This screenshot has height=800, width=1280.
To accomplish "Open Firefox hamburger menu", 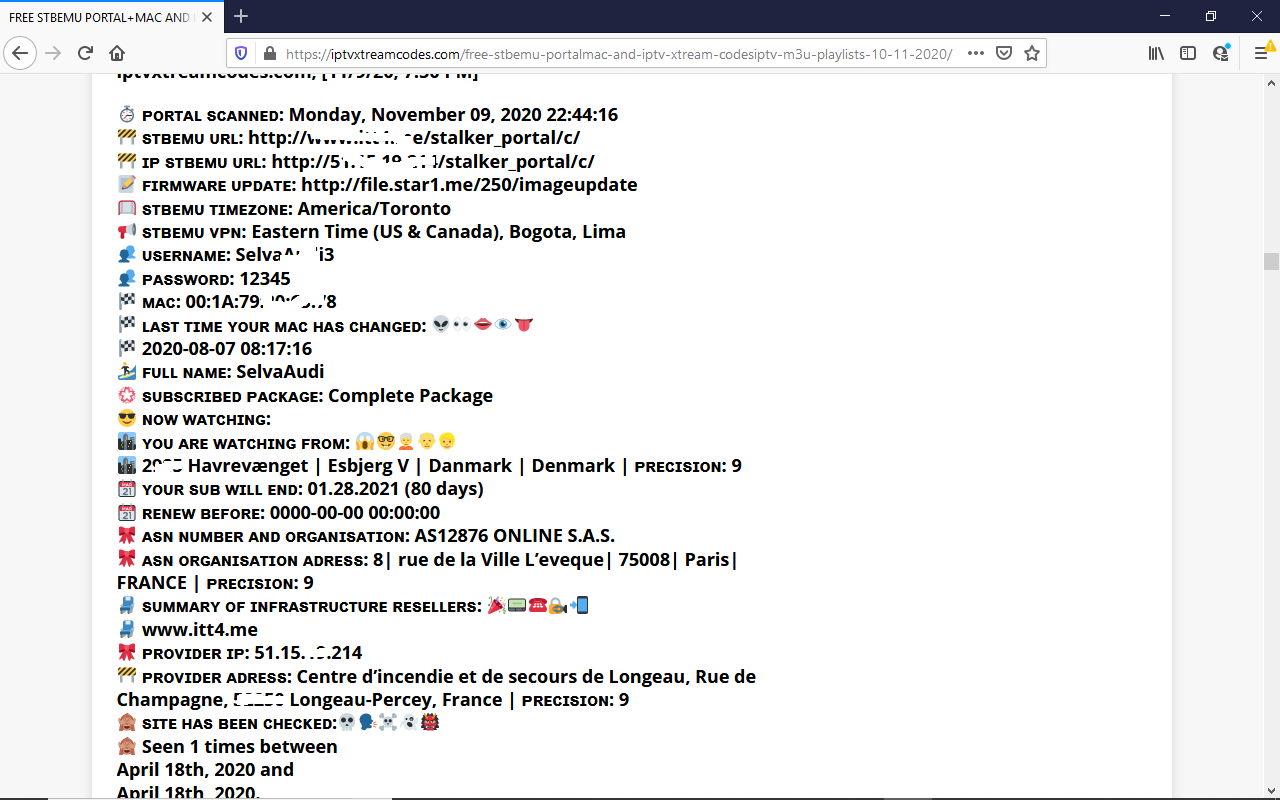I will click(x=1261, y=53).
